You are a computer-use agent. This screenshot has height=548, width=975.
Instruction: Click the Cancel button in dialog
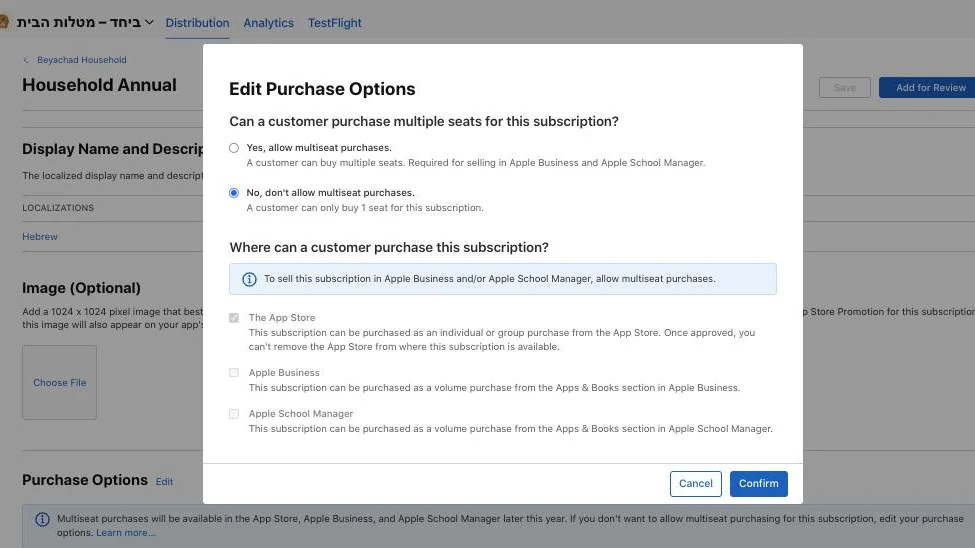695,483
